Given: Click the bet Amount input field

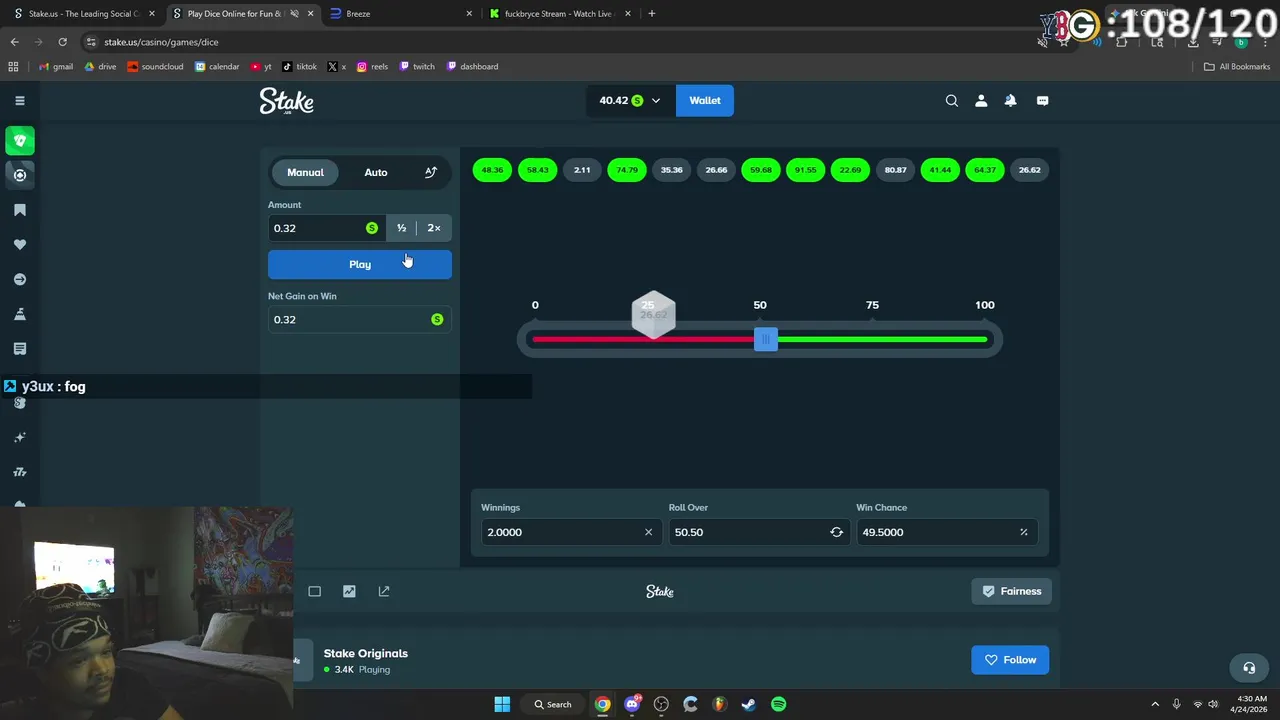Looking at the screenshot, I should [327, 228].
